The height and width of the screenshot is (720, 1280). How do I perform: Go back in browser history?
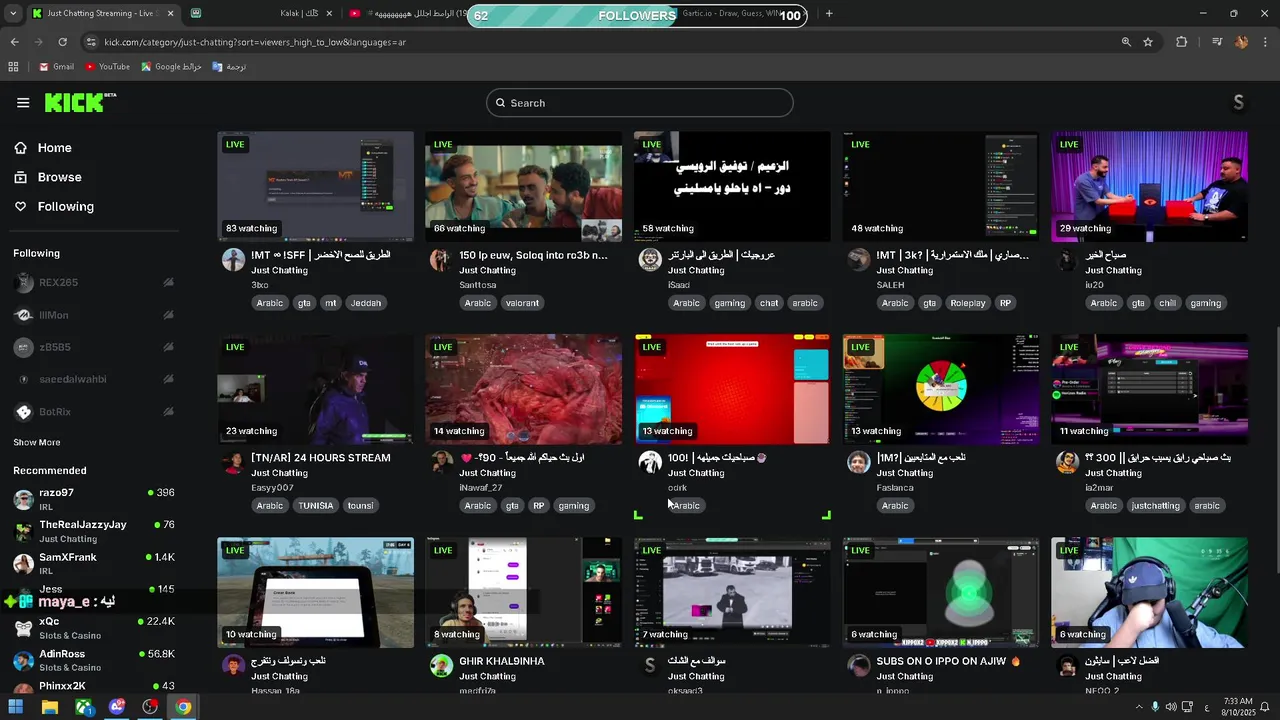(x=14, y=42)
